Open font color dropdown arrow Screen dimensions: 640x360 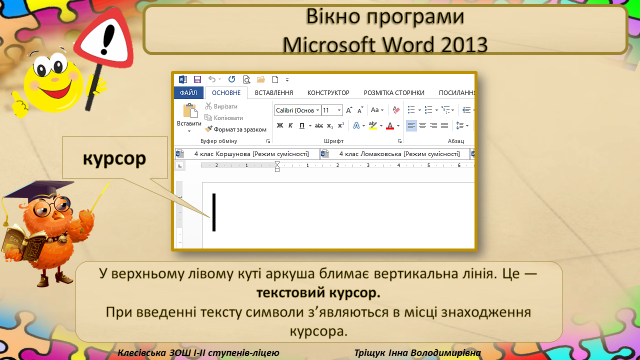coord(398,126)
